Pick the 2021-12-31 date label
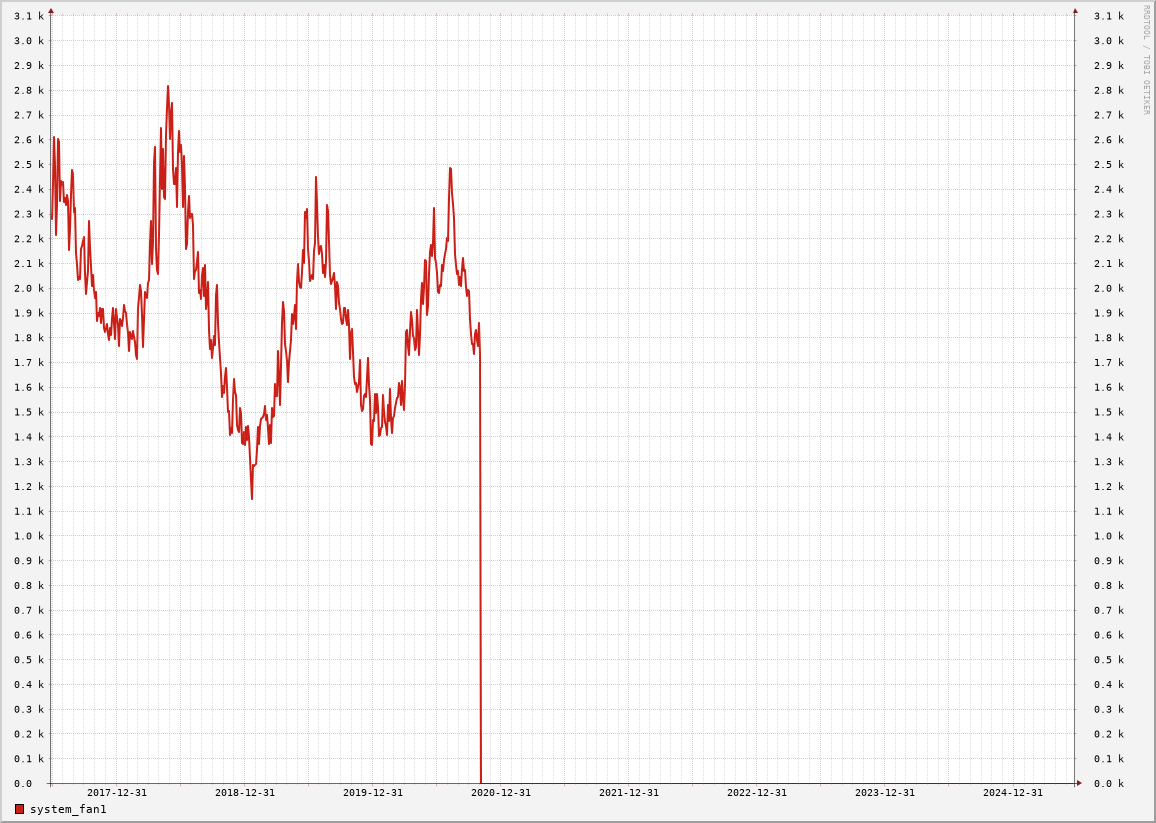 click(628, 793)
